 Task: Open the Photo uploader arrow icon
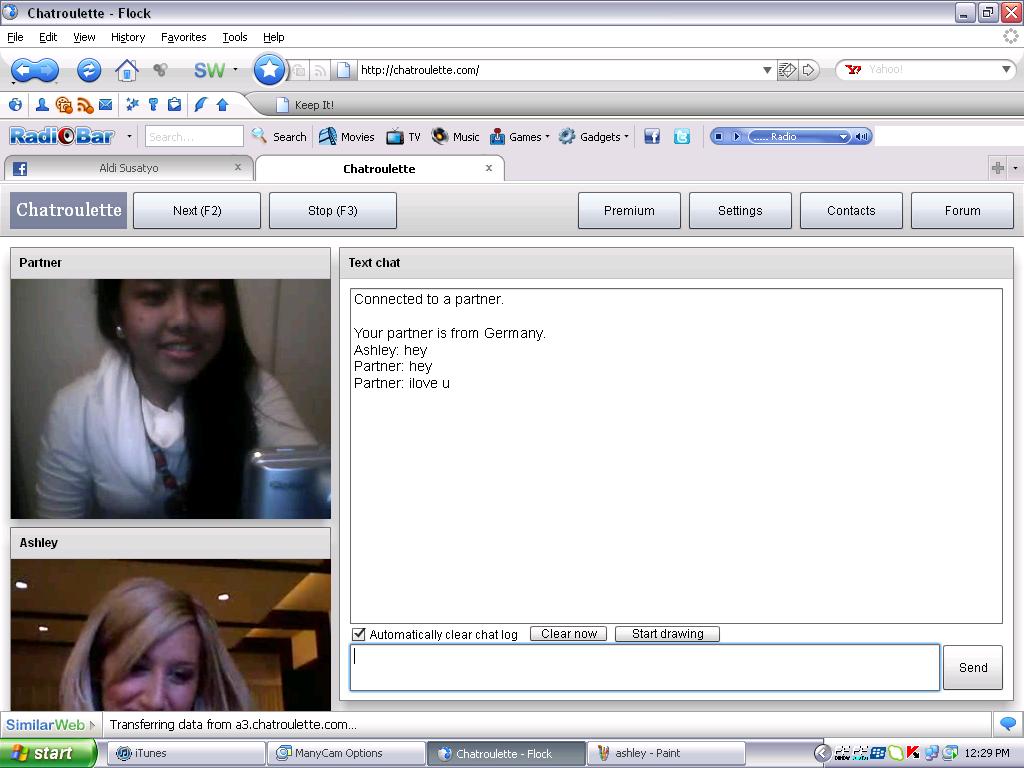click(222, 104)
